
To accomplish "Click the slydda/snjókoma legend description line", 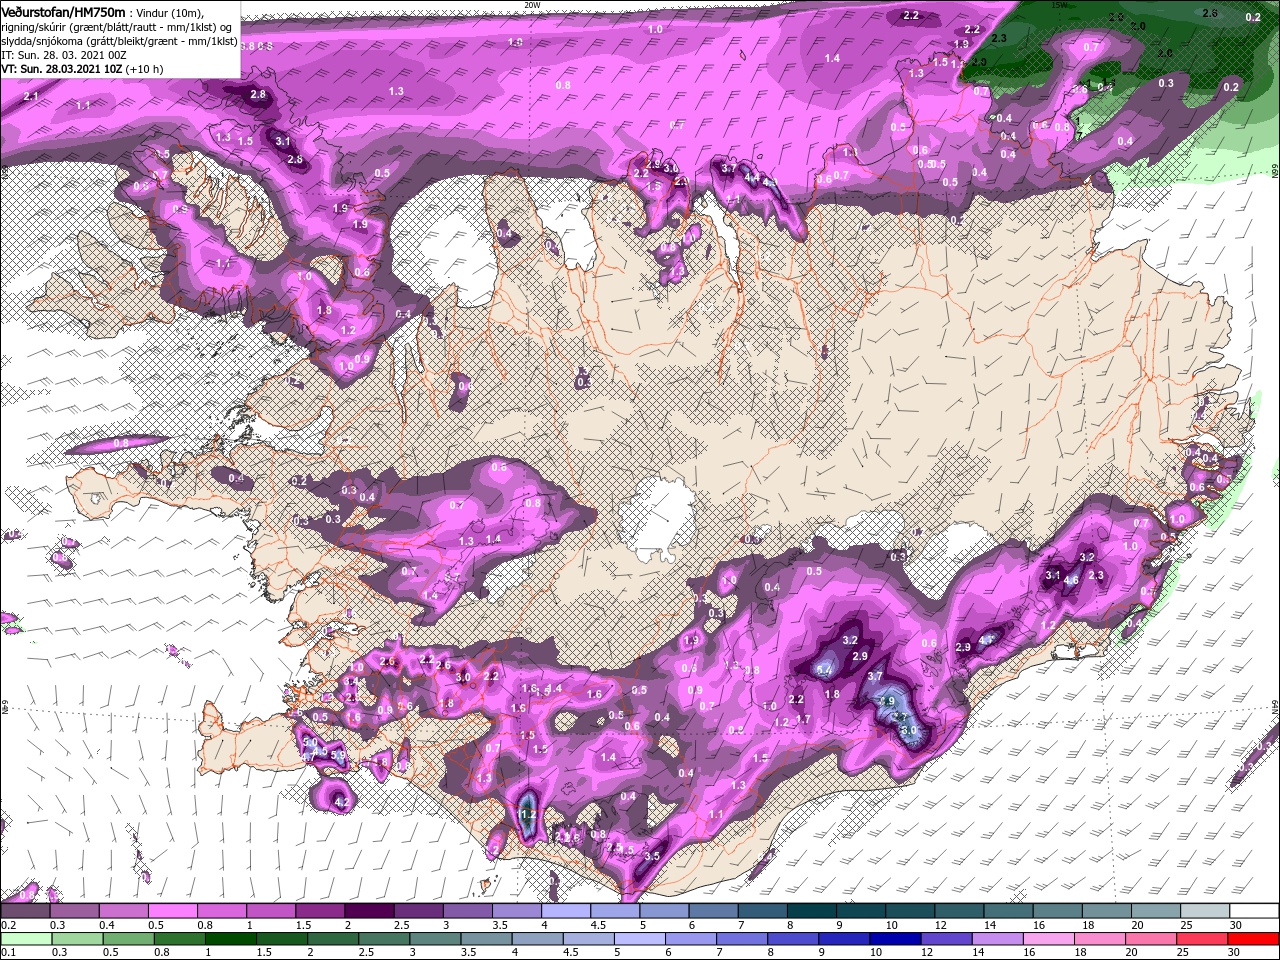I will 119,41.
